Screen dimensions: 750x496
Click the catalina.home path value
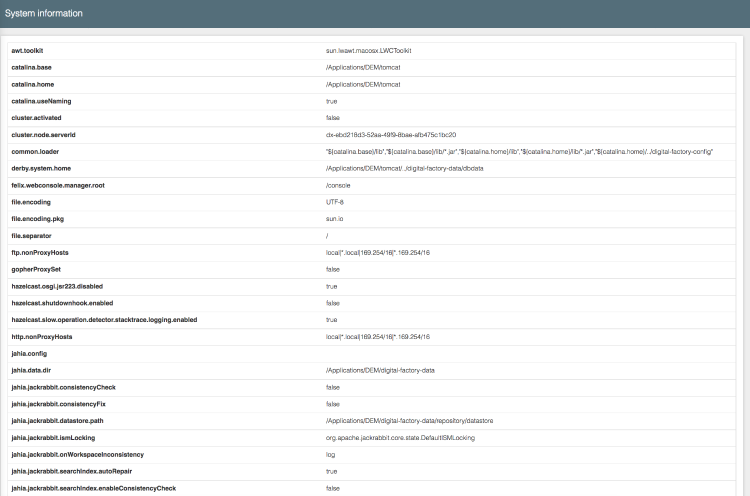coord(363,84)
